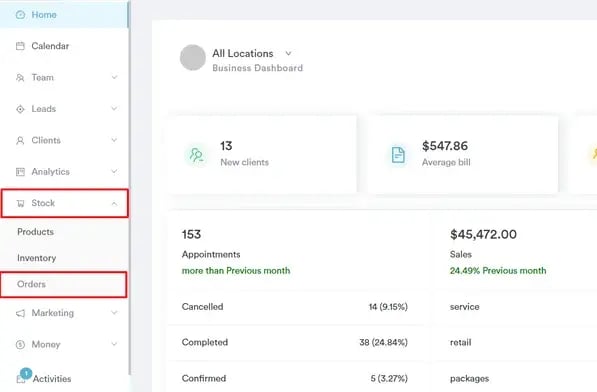Screen dimensions: 597x392
Task: Click the Calendar icon in sidebar
Action: [20, 46]
